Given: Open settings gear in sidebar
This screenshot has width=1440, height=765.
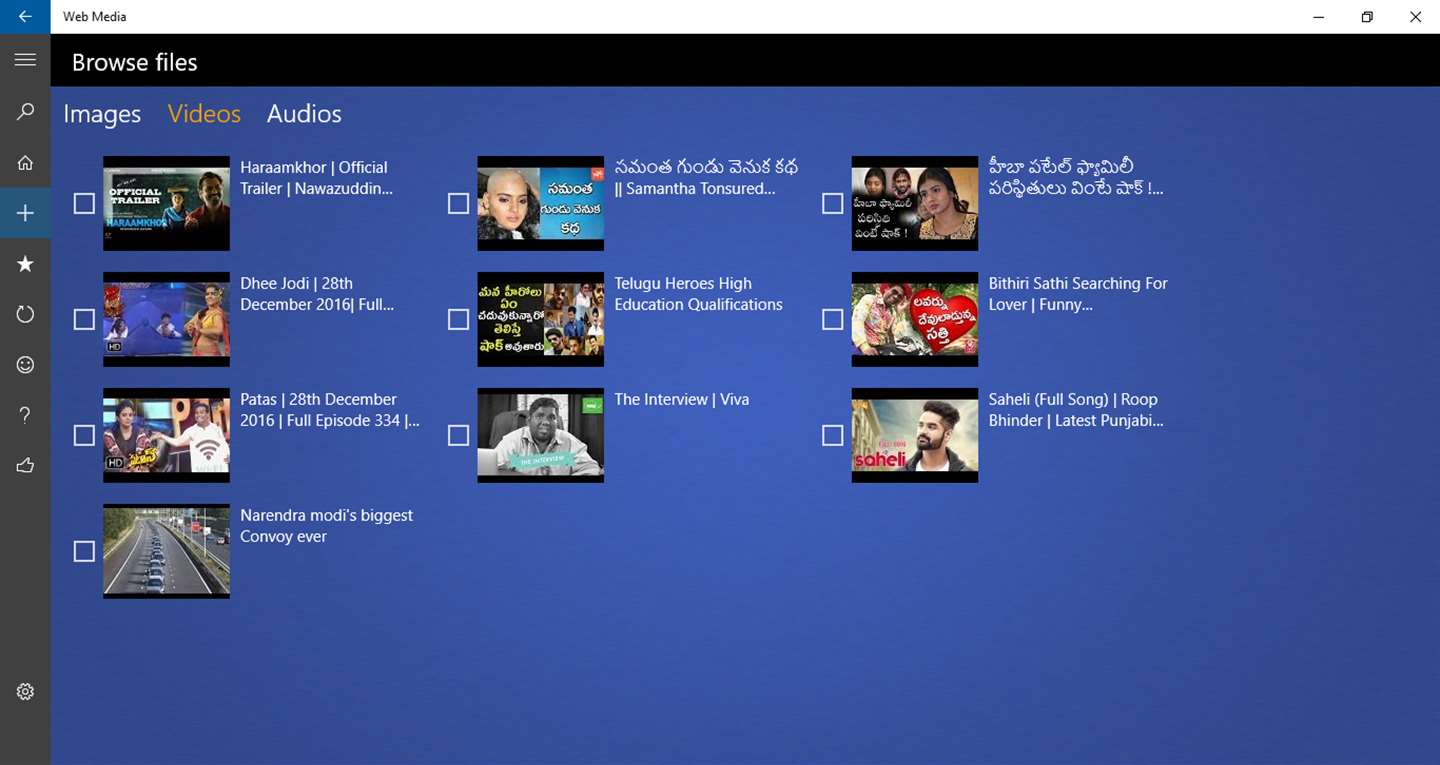Looking at the screenshot, I should 25,691.
